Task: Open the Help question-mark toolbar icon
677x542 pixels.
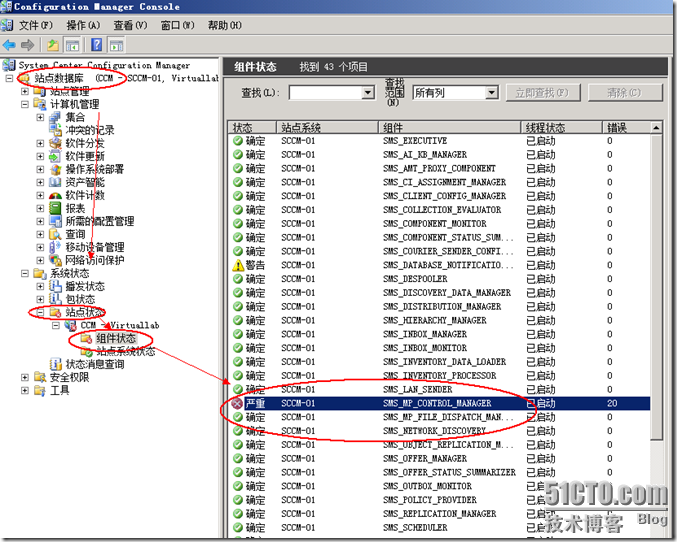Action: point(97,44)
